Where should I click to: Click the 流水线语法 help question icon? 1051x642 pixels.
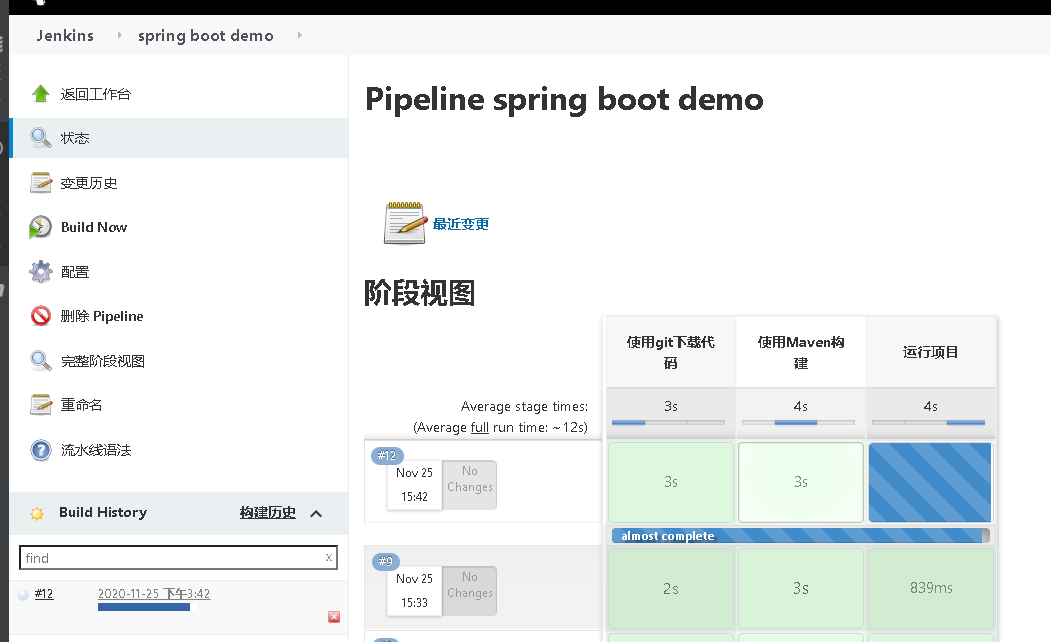click(40, 450)
